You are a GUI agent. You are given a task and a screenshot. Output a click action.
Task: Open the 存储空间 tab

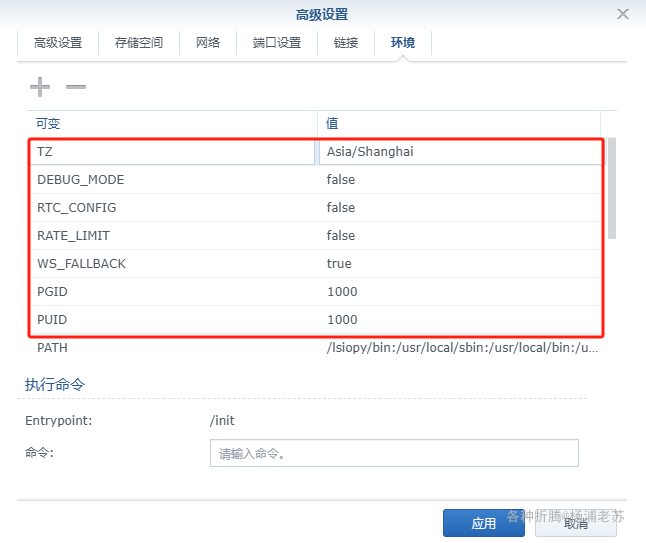[x=139, y=42]
